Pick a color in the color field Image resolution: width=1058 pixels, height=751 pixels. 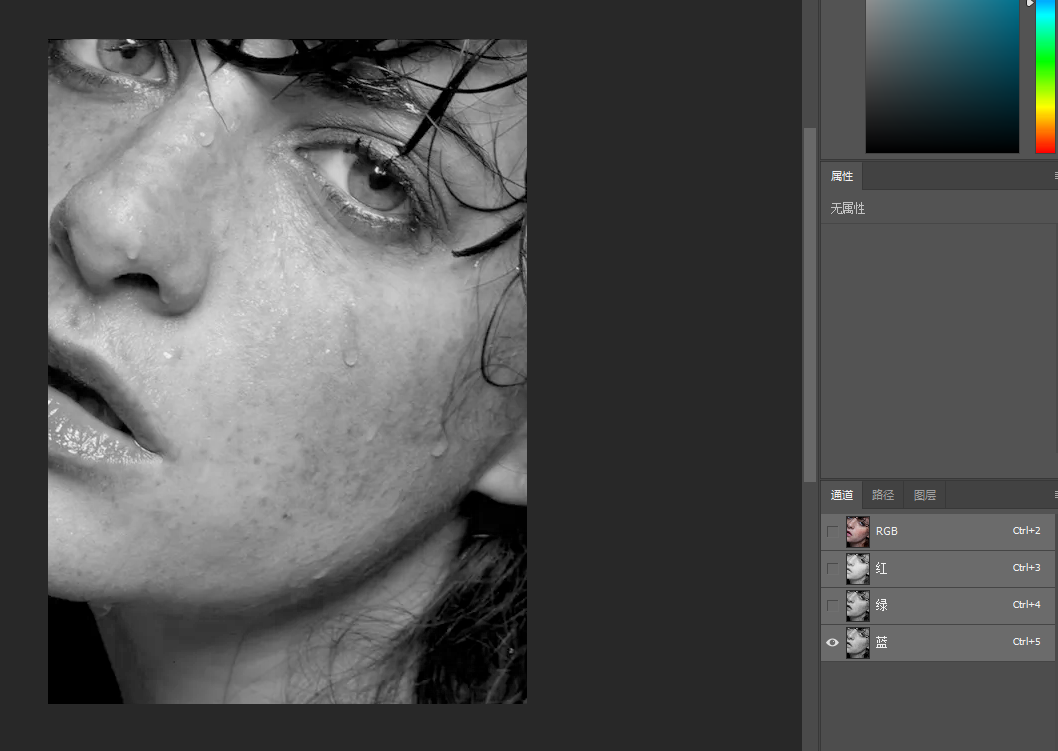tap(942, 76)
